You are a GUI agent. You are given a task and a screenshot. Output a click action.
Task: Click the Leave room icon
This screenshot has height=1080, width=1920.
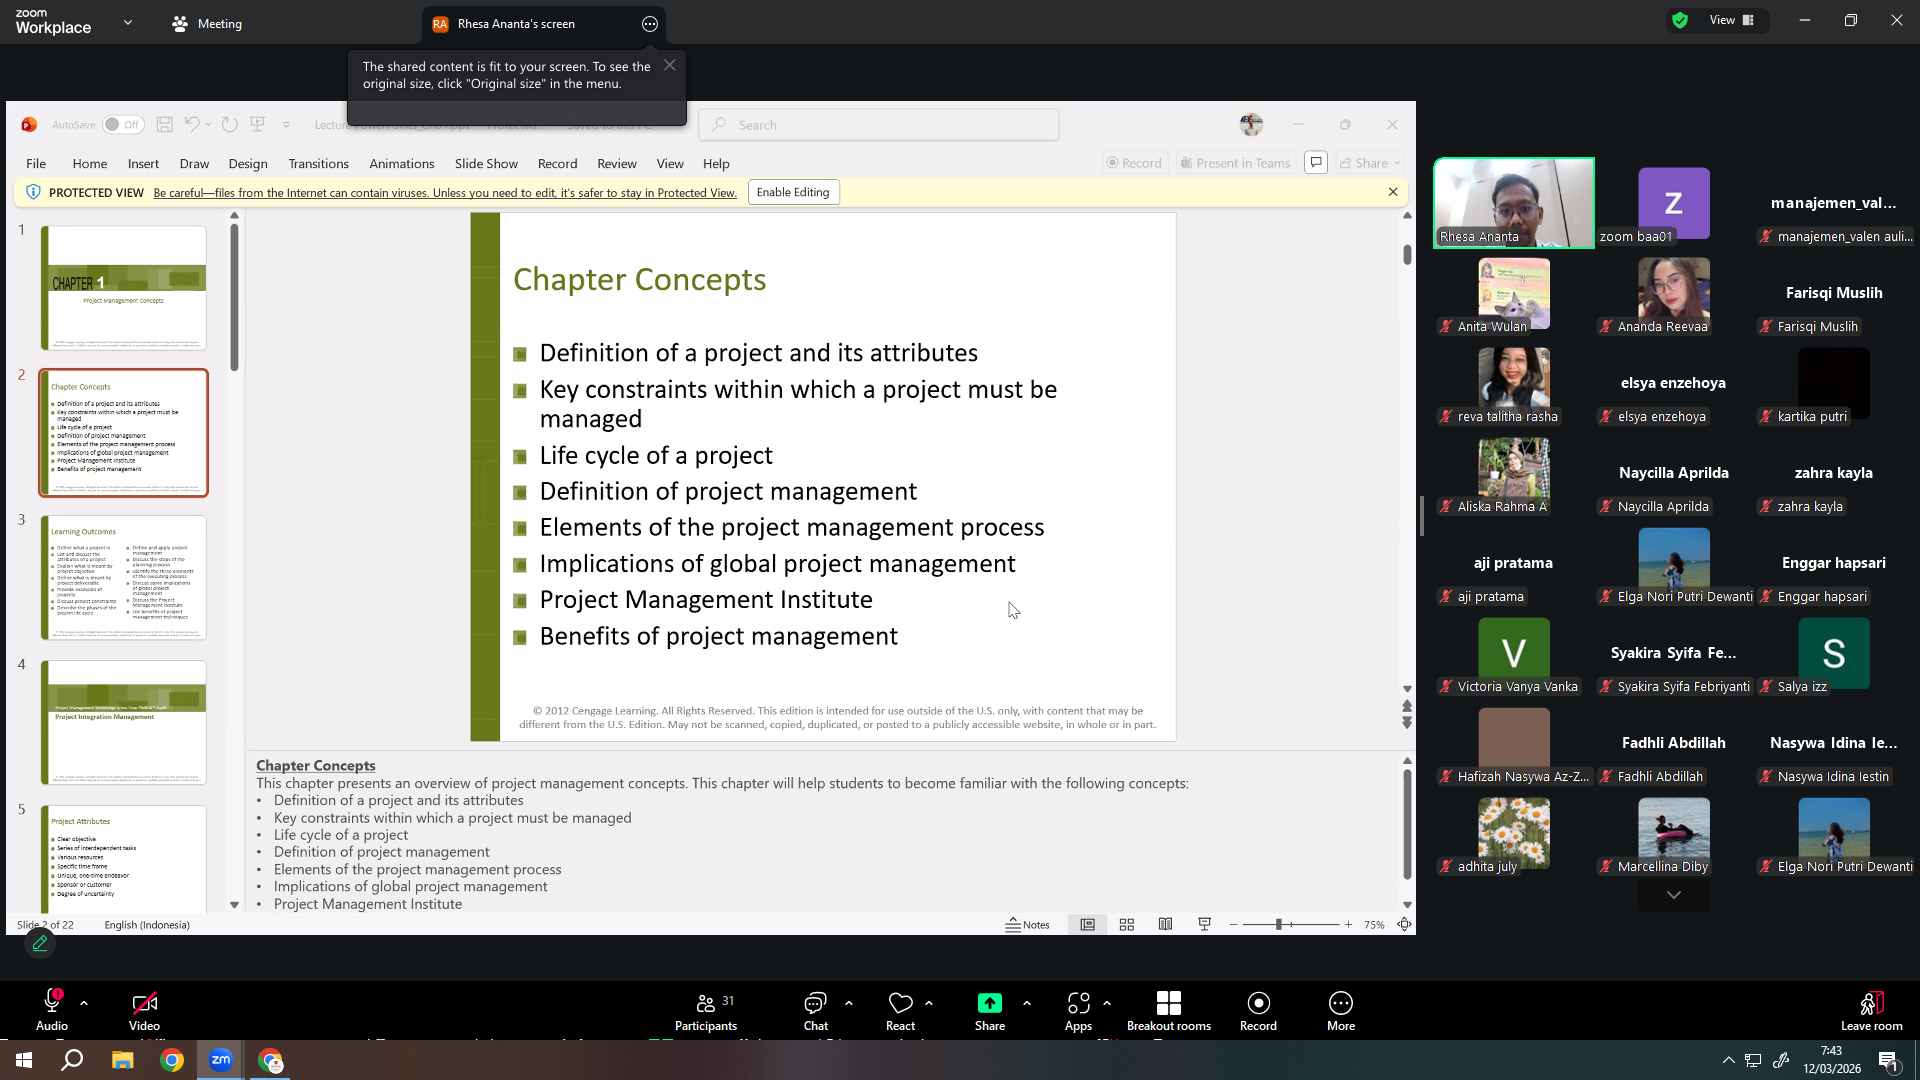[1872, 1002]
